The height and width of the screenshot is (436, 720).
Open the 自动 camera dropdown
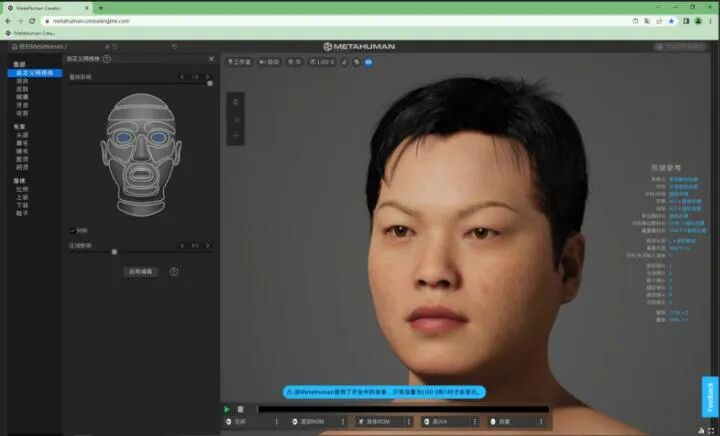point(269,62)
